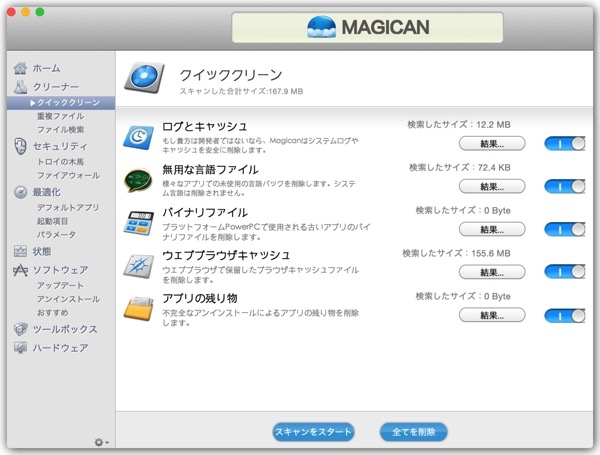Click the バイナリファイル heading text

click(x=205, y=212)
